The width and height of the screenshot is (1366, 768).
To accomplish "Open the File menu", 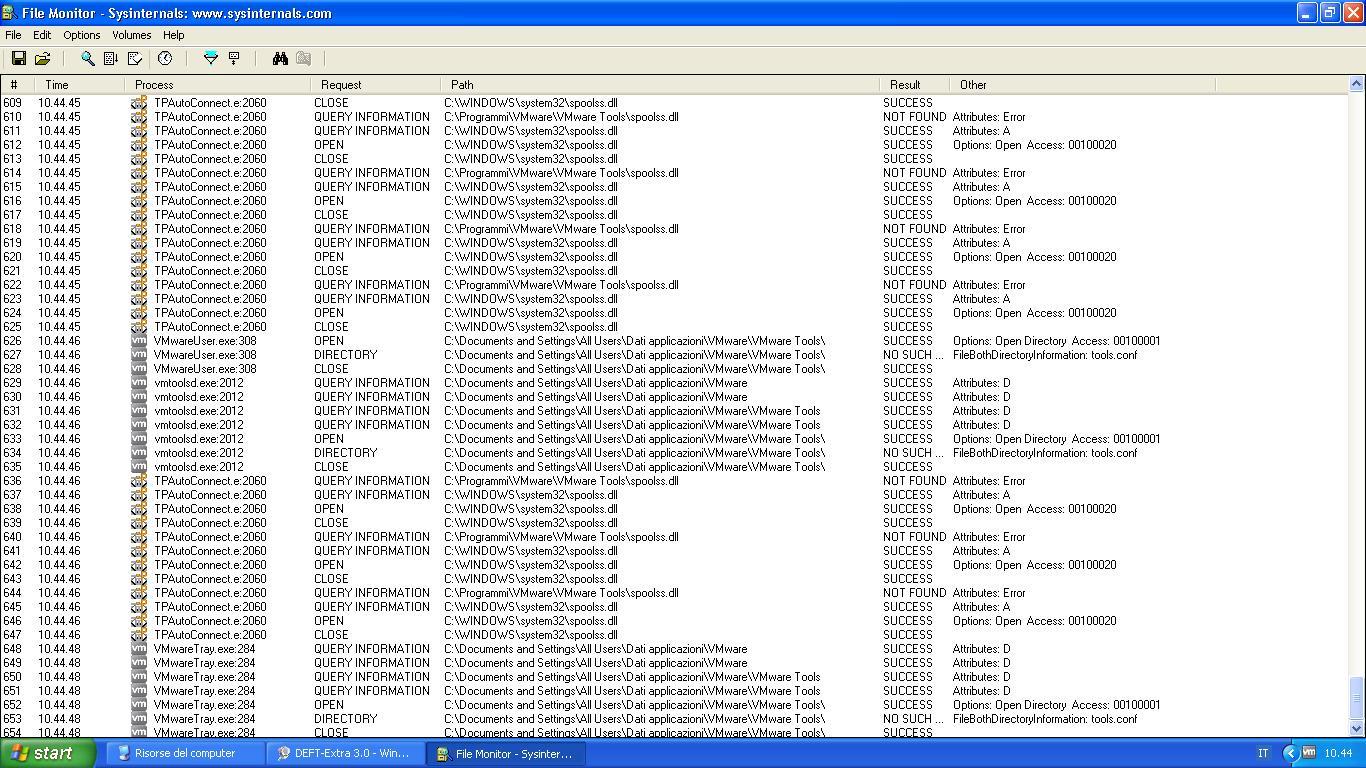I will (13, 35).
